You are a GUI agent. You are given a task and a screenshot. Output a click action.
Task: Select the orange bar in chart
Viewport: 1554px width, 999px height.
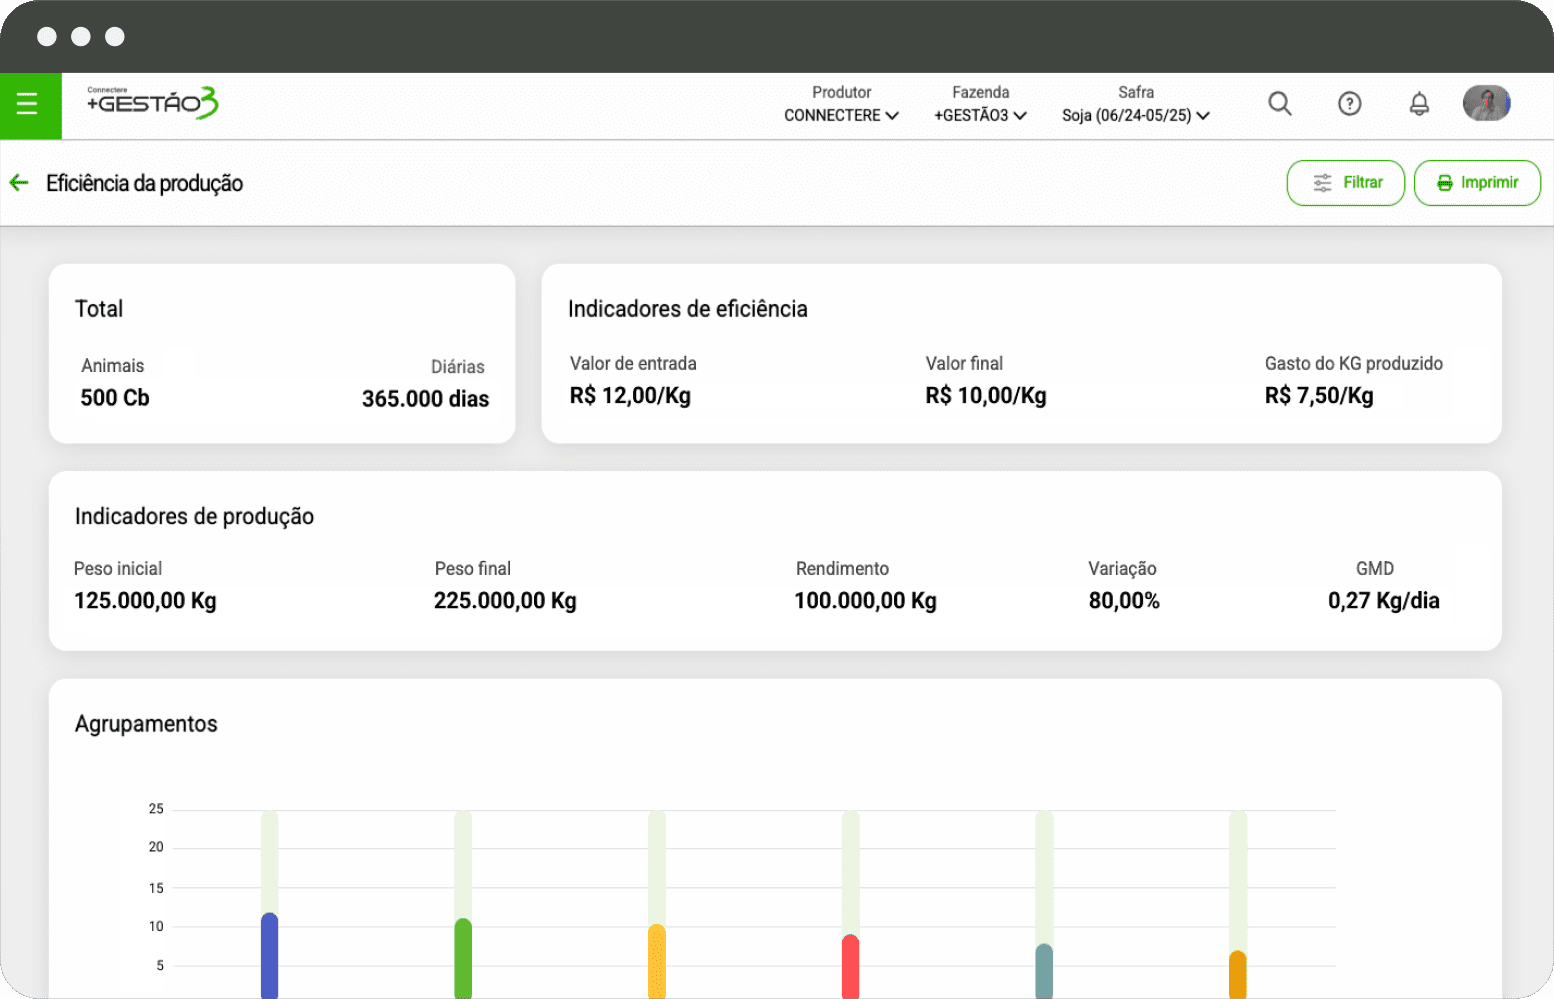click(x=1237, y=975)
